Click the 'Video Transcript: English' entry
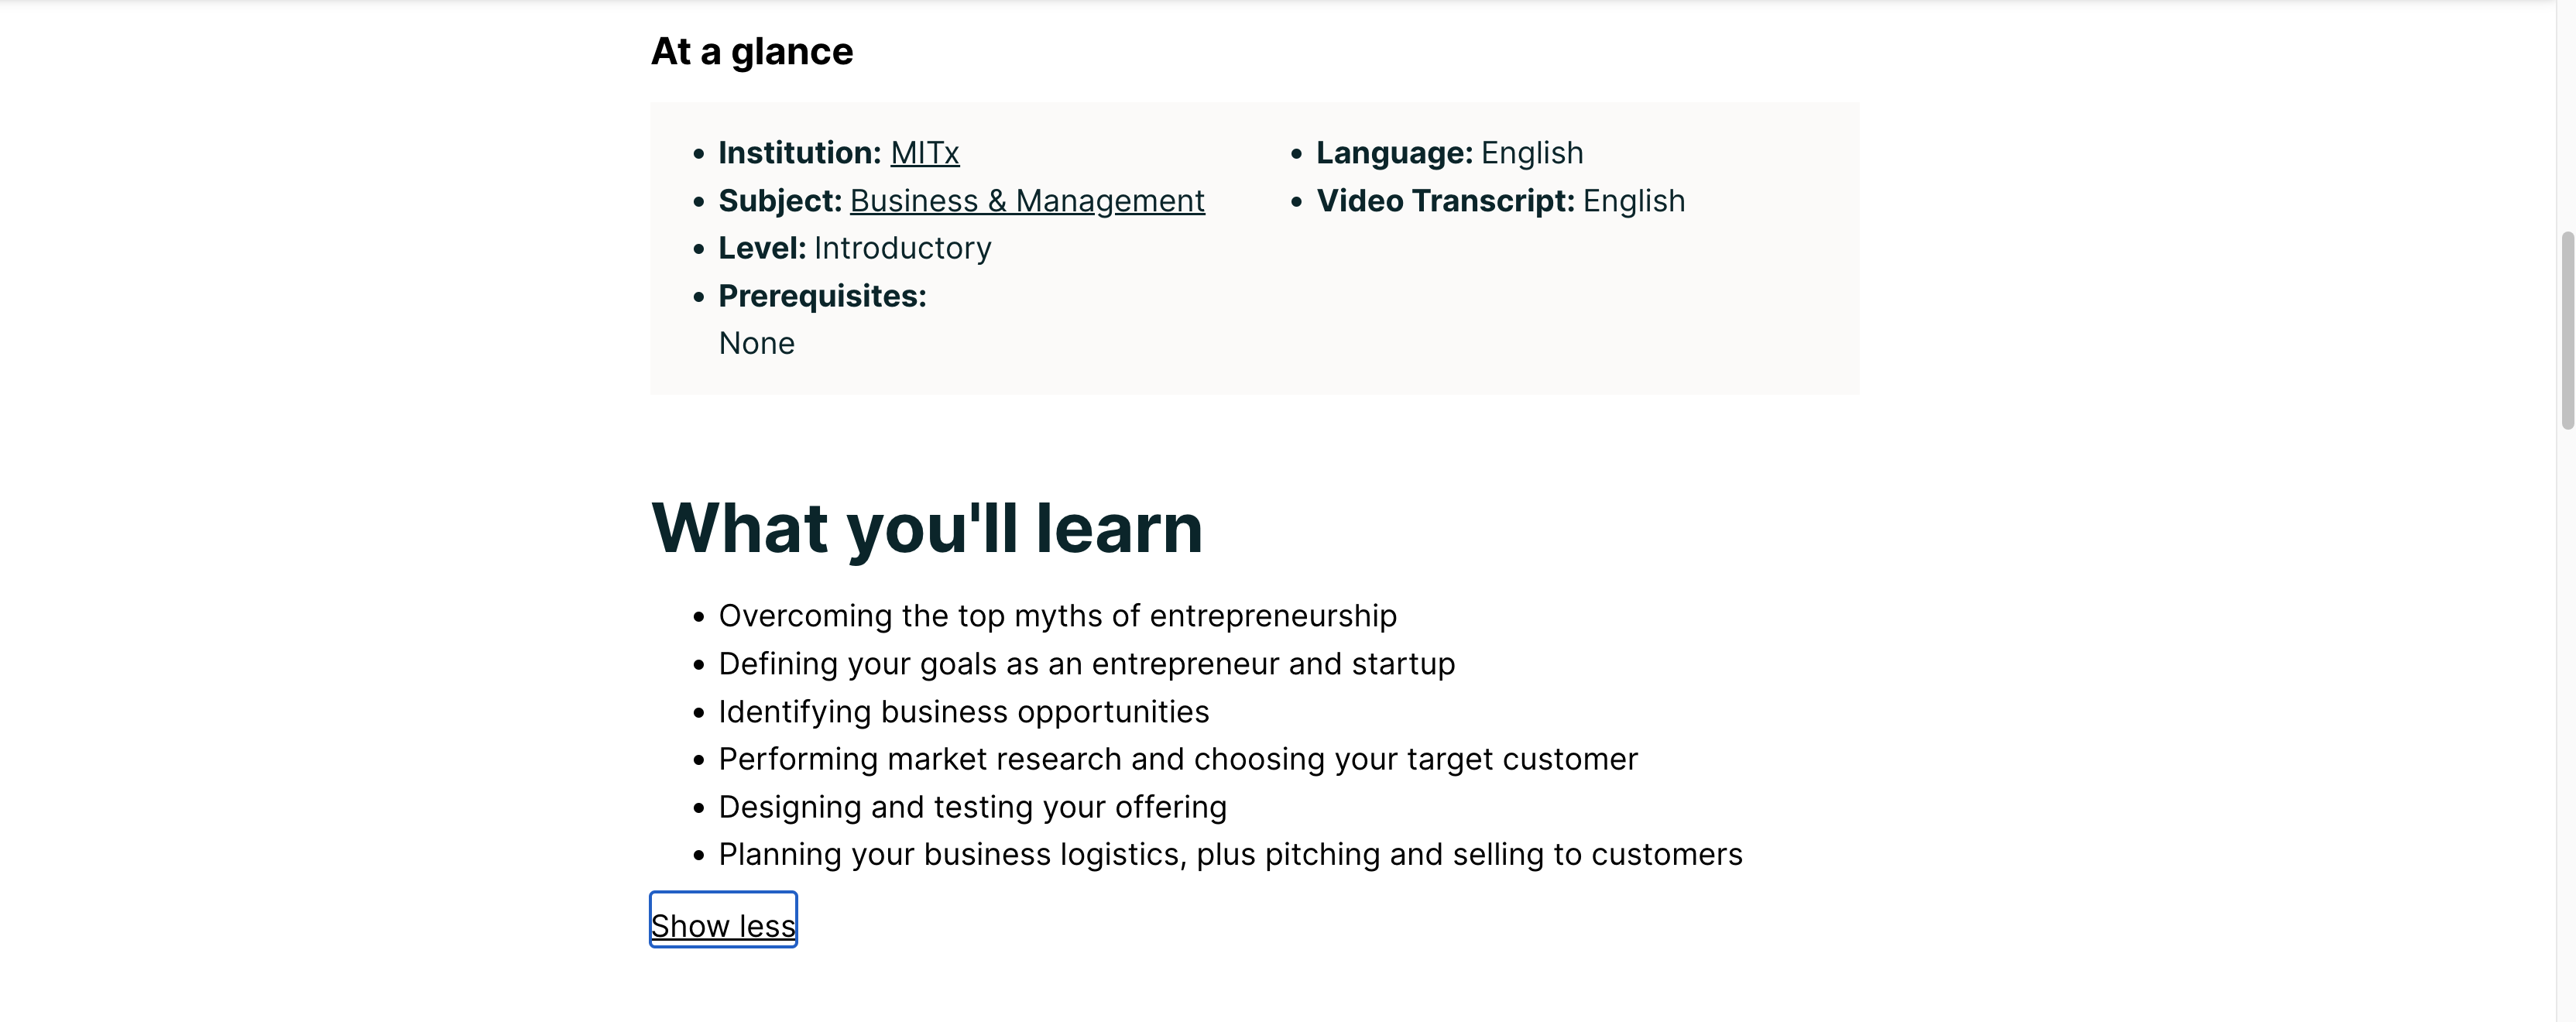2576x1022 pixels. [x=1500, y=201]
